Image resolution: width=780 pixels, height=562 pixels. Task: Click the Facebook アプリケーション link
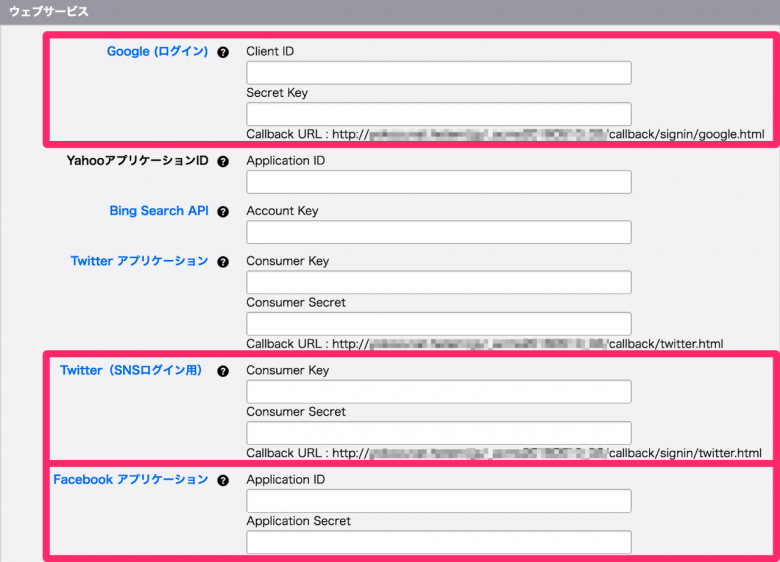(x=130, y=480)
